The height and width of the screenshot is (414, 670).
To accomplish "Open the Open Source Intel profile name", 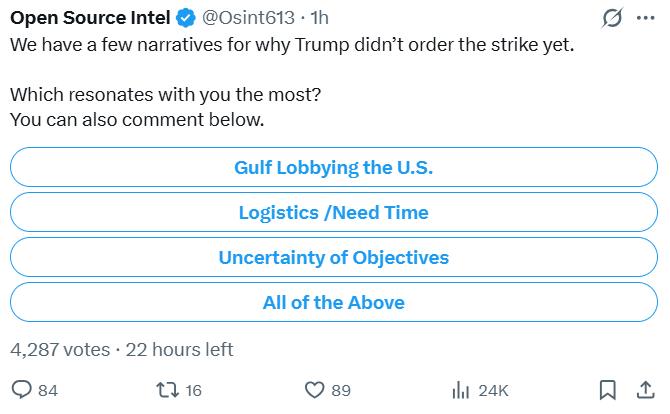I will 90,18.
